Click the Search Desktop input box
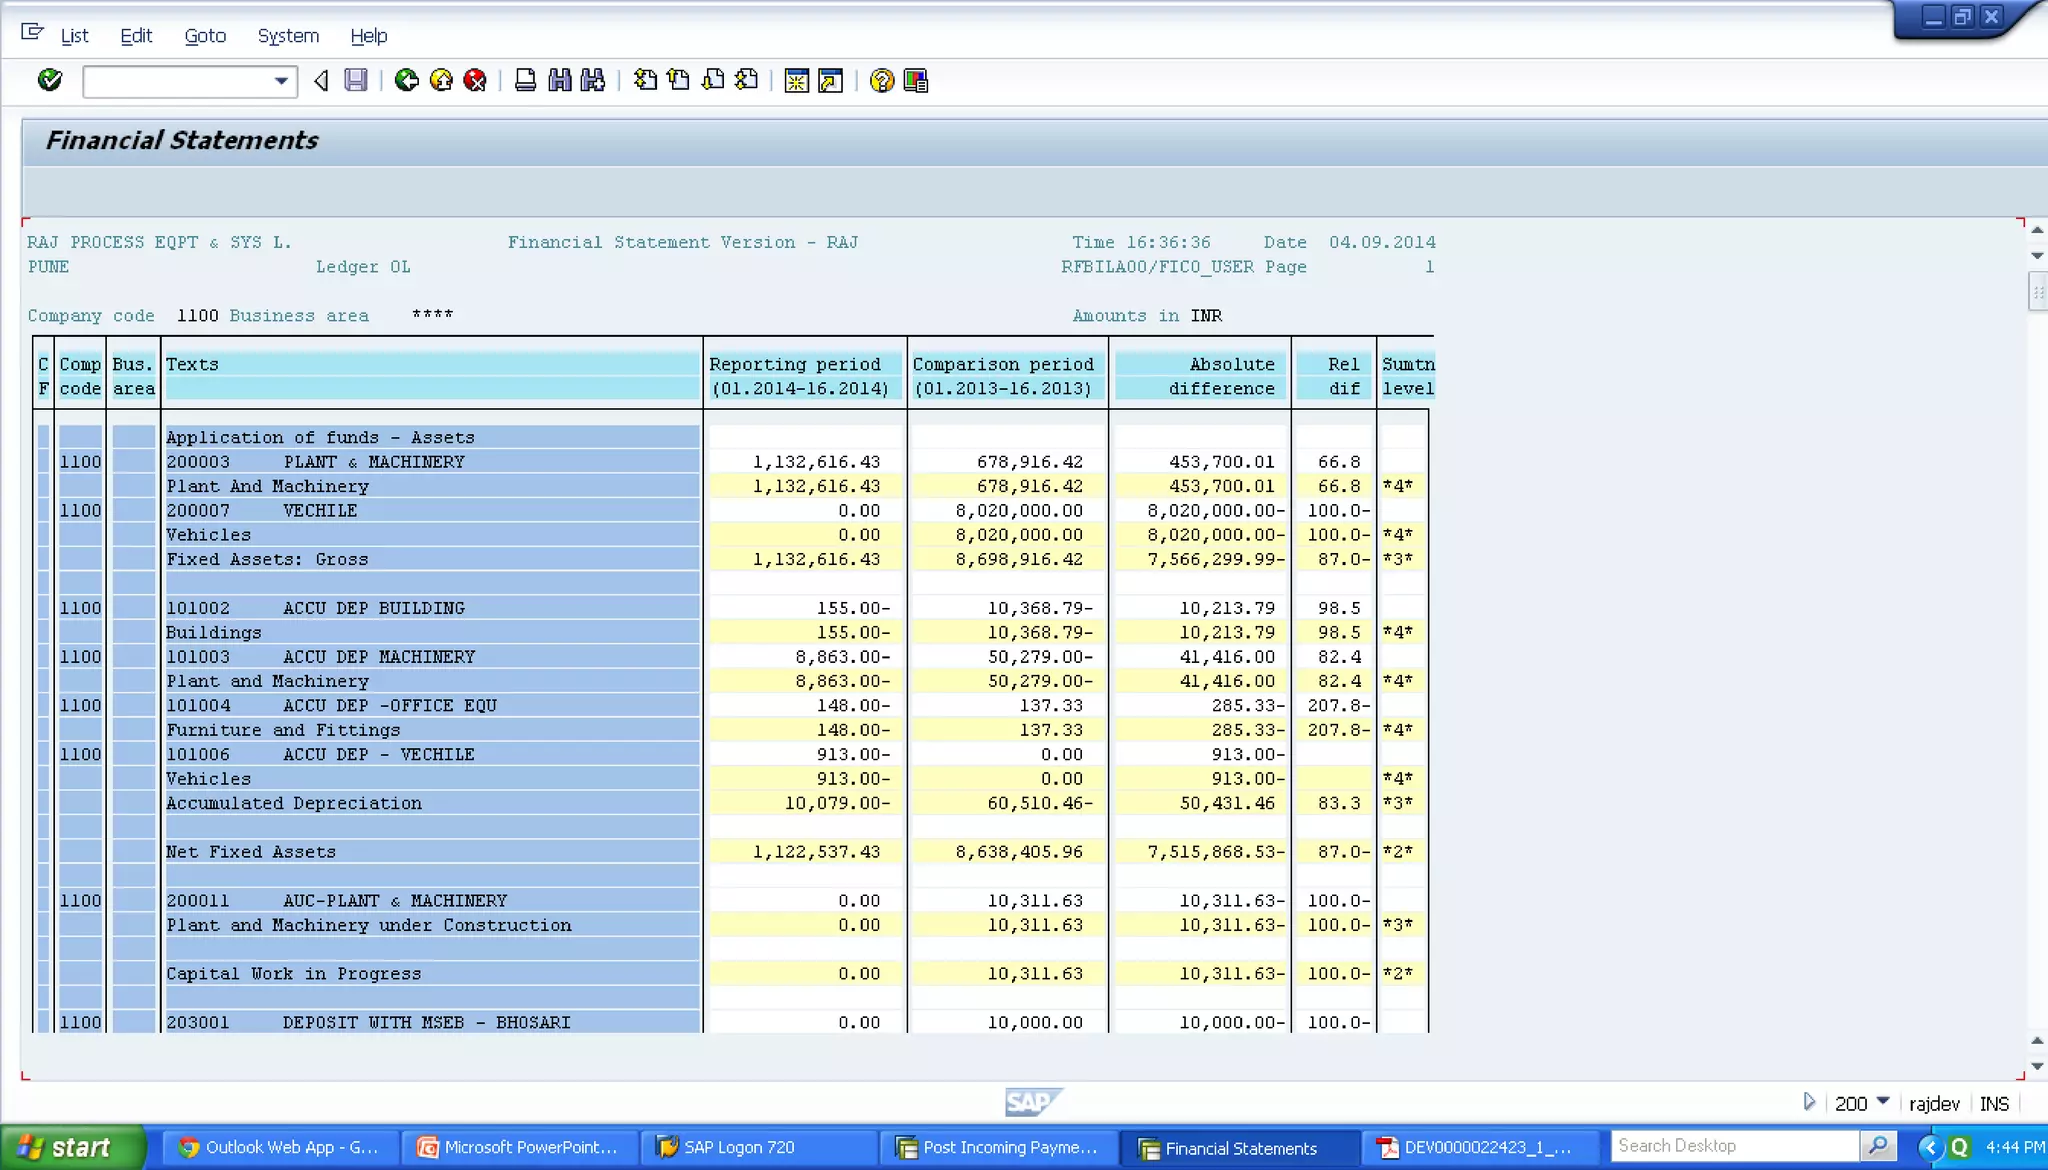 [x=1735, y=1146]
